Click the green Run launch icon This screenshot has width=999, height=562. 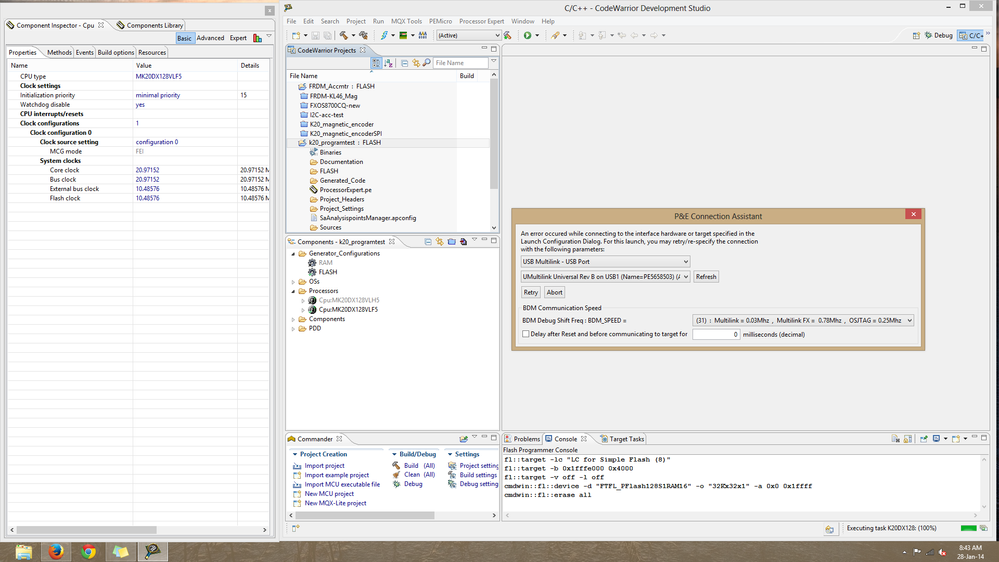click(528, 36)
